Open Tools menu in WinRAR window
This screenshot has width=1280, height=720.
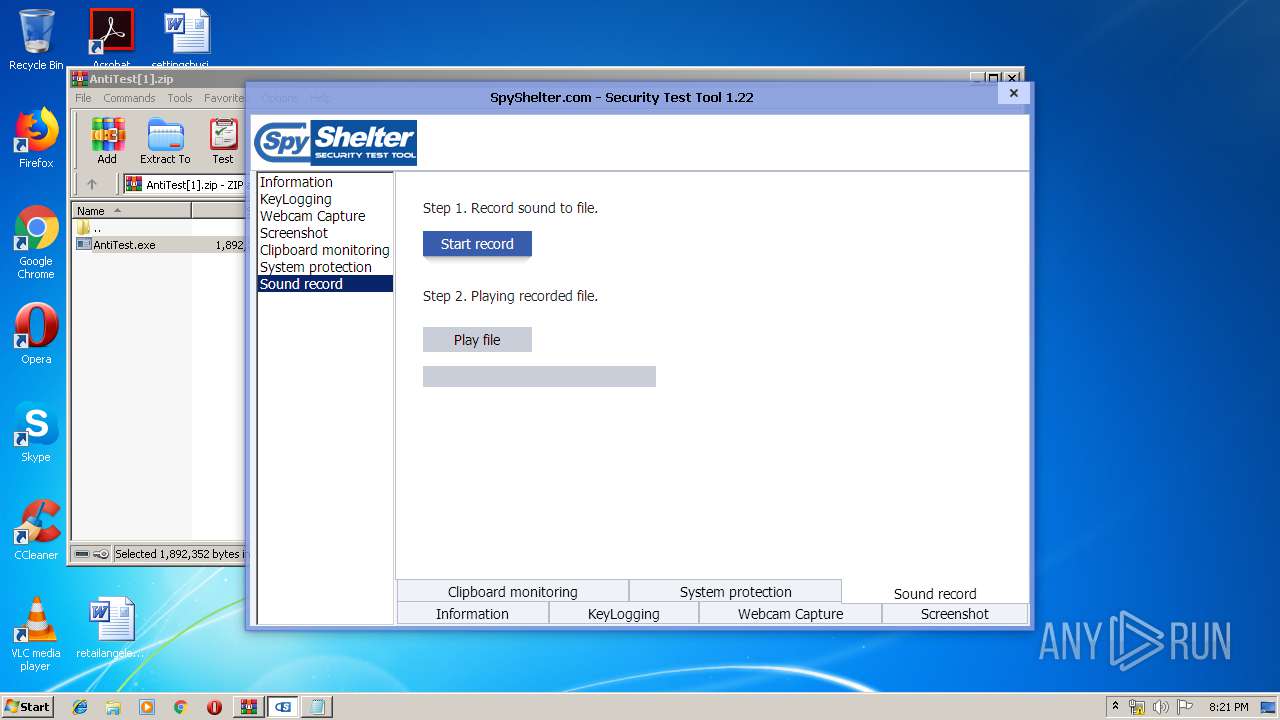(180, 98)
